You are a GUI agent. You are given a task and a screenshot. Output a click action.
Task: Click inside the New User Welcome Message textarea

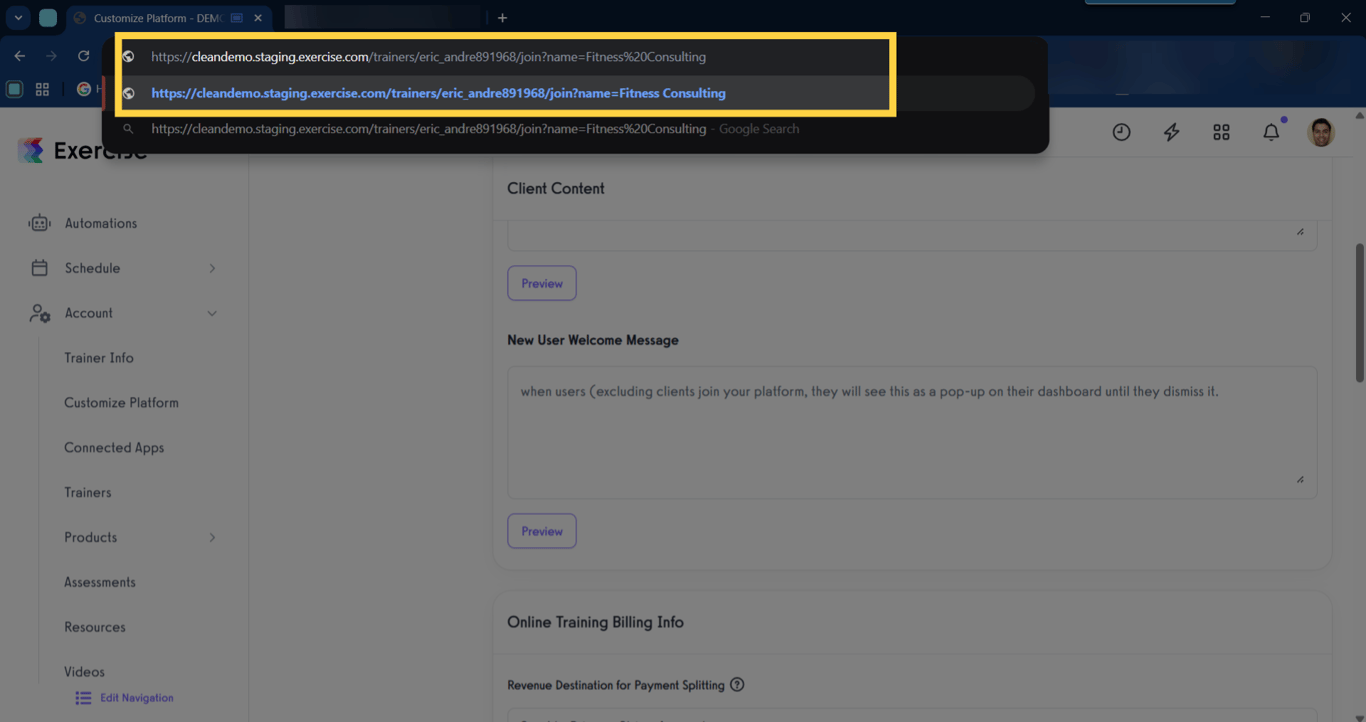tap(912, 432)
